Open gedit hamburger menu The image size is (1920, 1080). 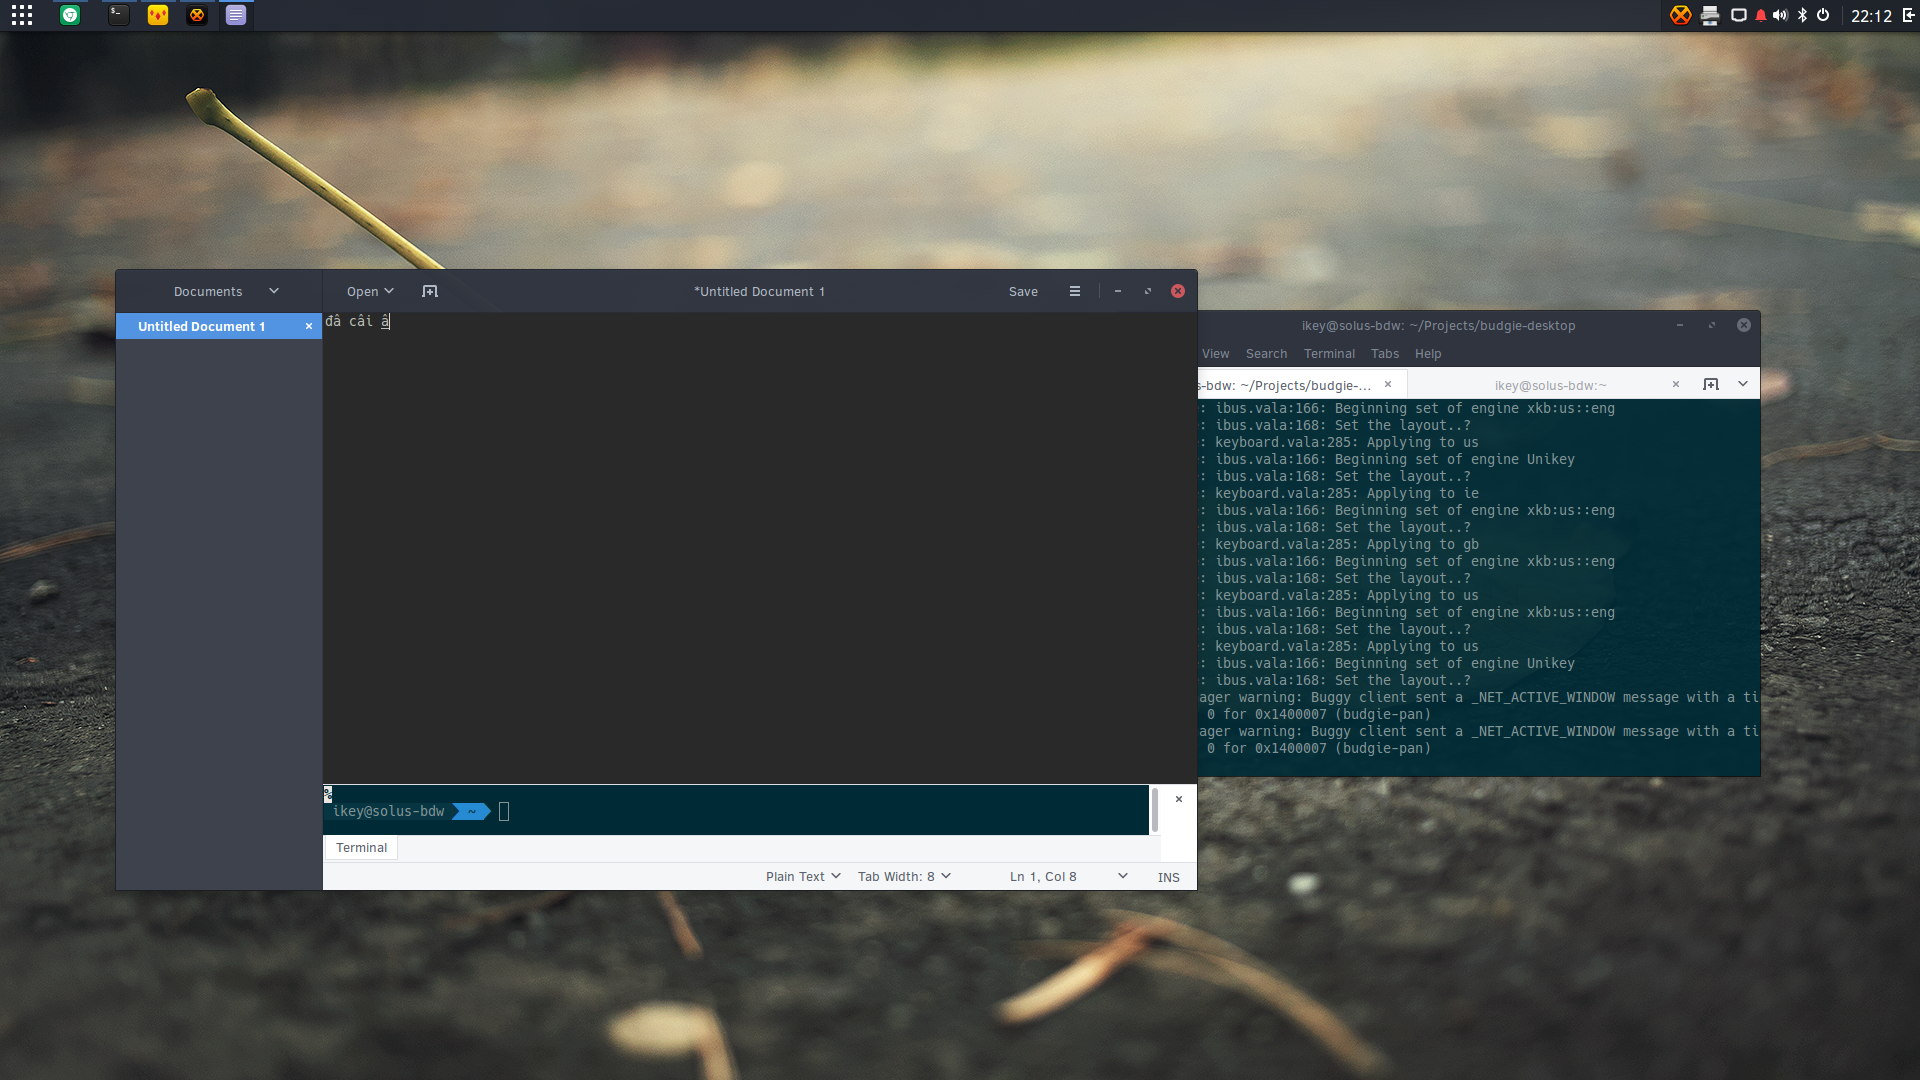click(1075, 291)
